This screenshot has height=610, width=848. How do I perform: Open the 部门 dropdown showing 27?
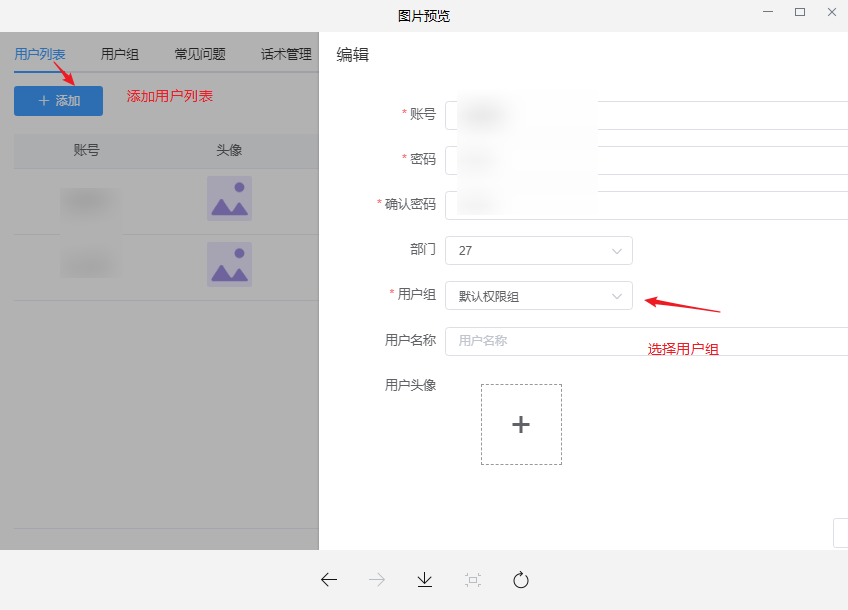tap(538, 250)
